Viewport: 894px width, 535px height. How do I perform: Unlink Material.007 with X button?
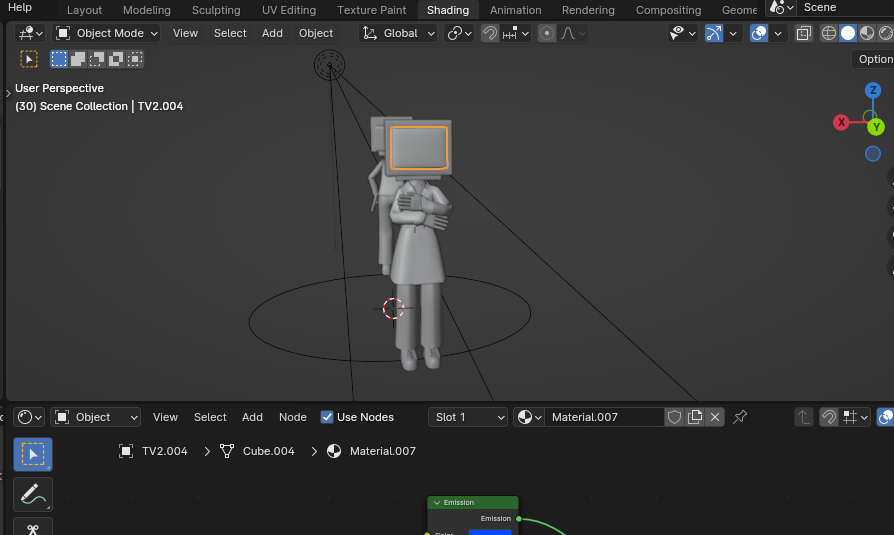715,417
